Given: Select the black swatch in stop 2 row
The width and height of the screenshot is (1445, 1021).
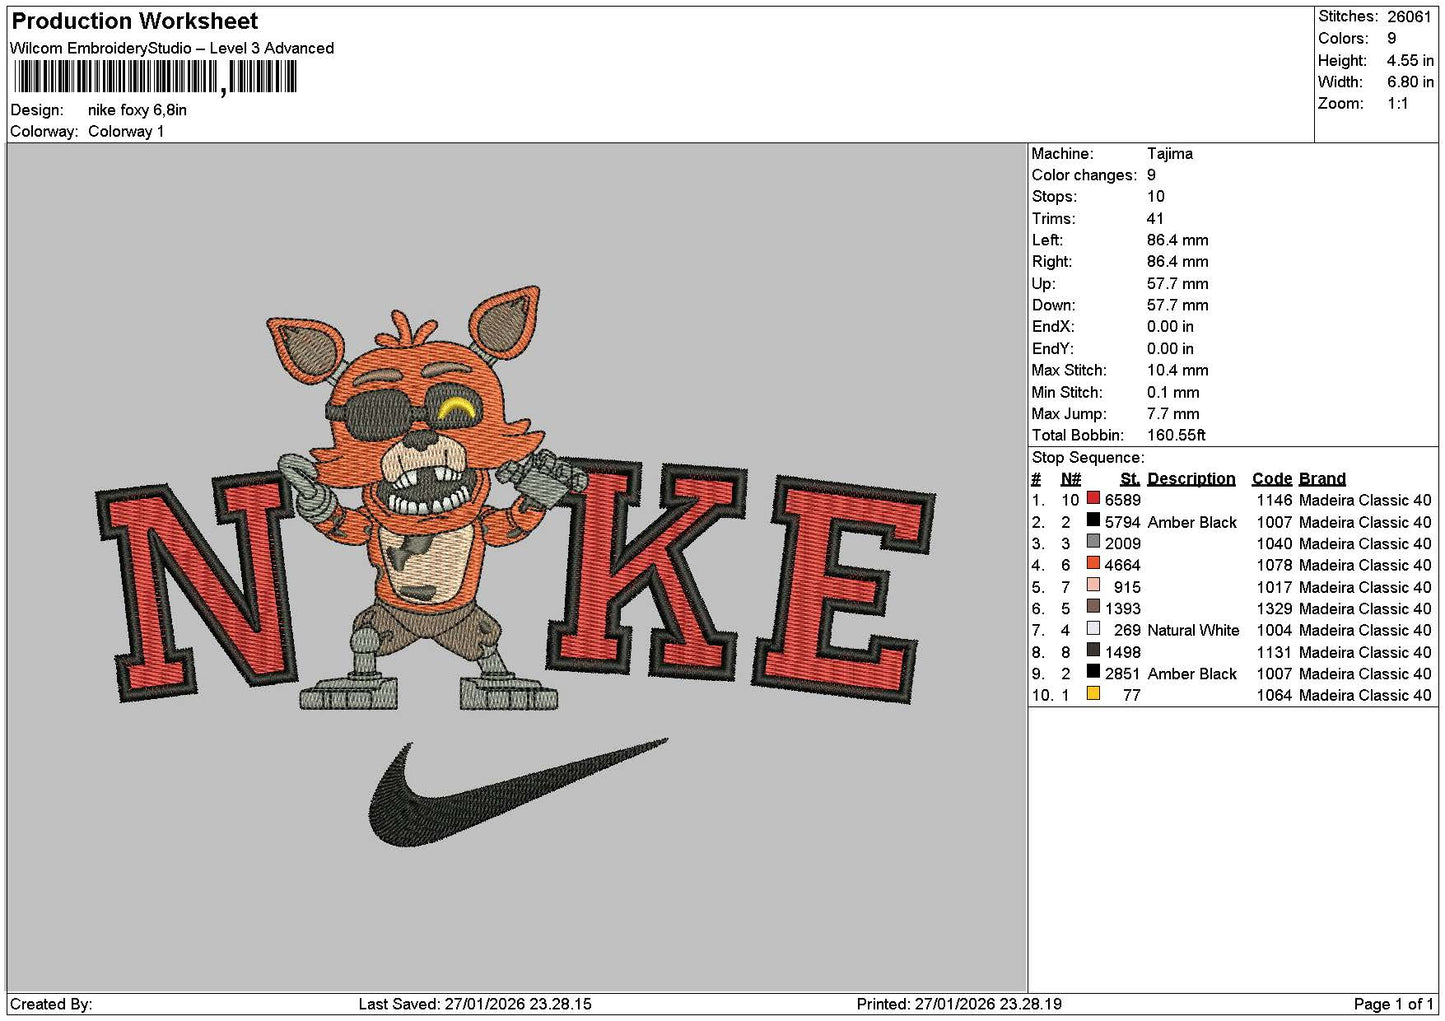Looking at the screenshot, I should (1093, 520).
